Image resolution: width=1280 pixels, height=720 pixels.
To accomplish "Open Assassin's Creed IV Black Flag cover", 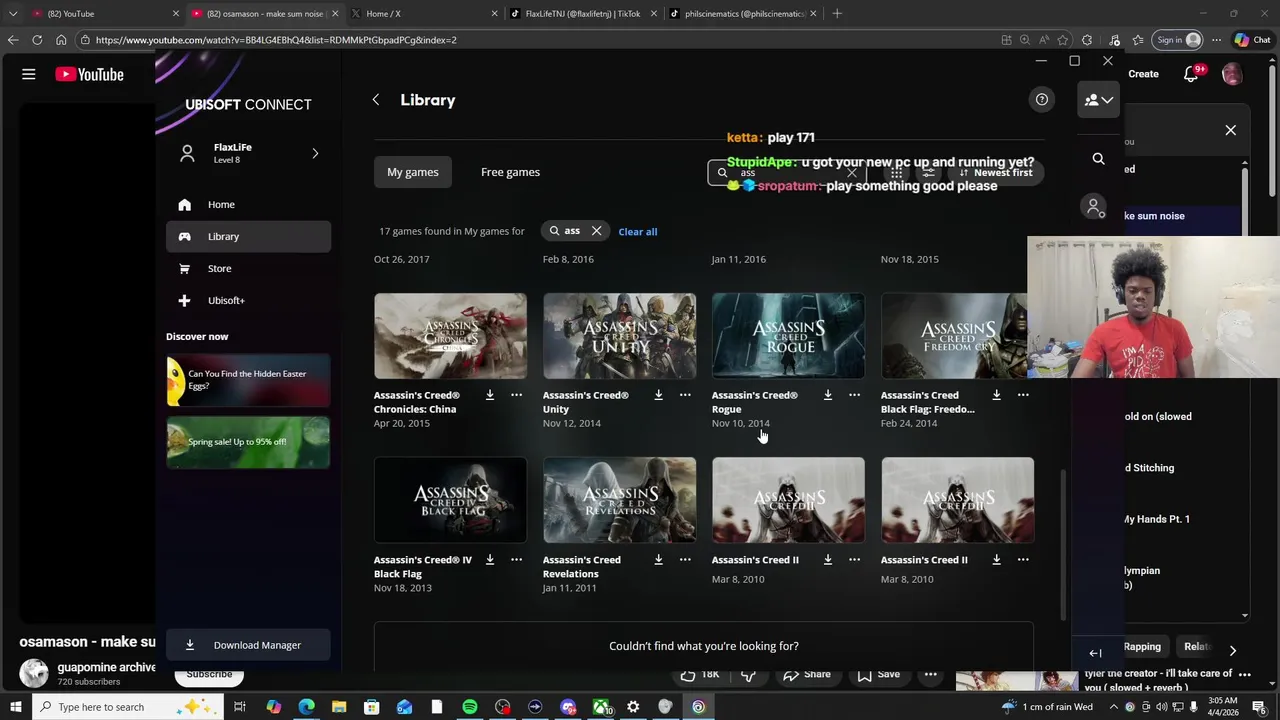I will point(450,500).
